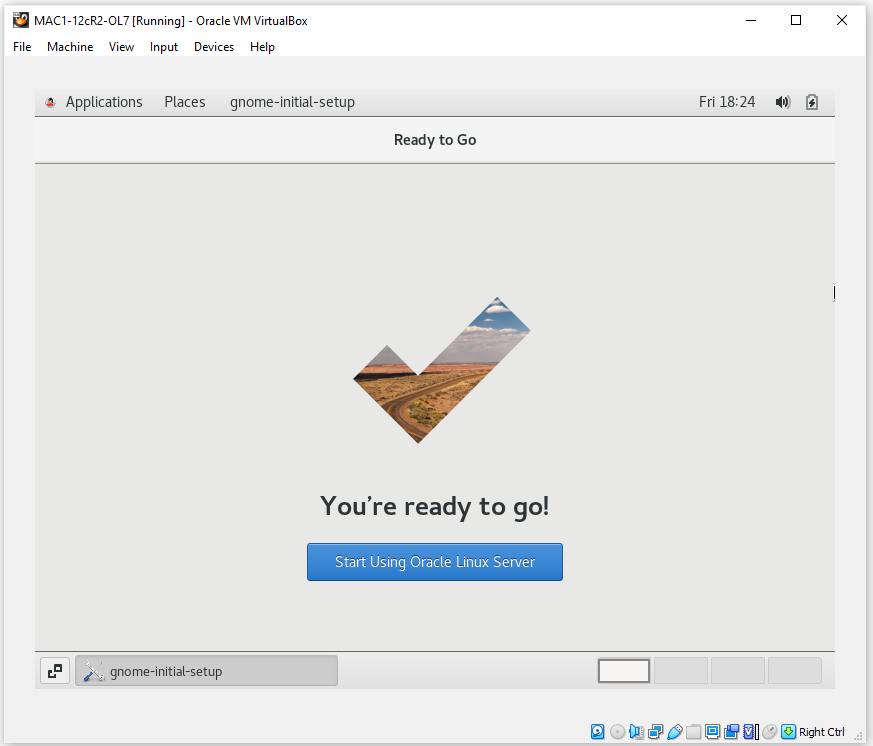
Task: Click Start Using Oracle Linux Server
Action: pyautogui.click(x=435, y=562)
